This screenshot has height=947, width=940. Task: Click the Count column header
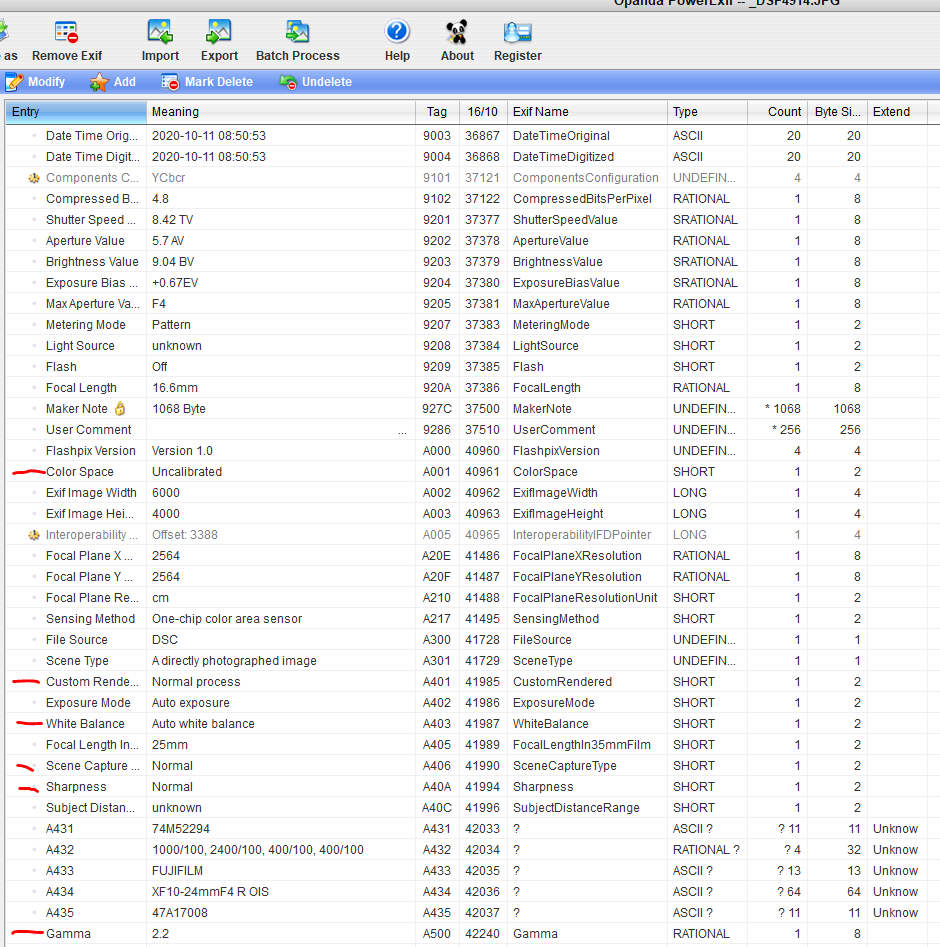coord(777,112)
